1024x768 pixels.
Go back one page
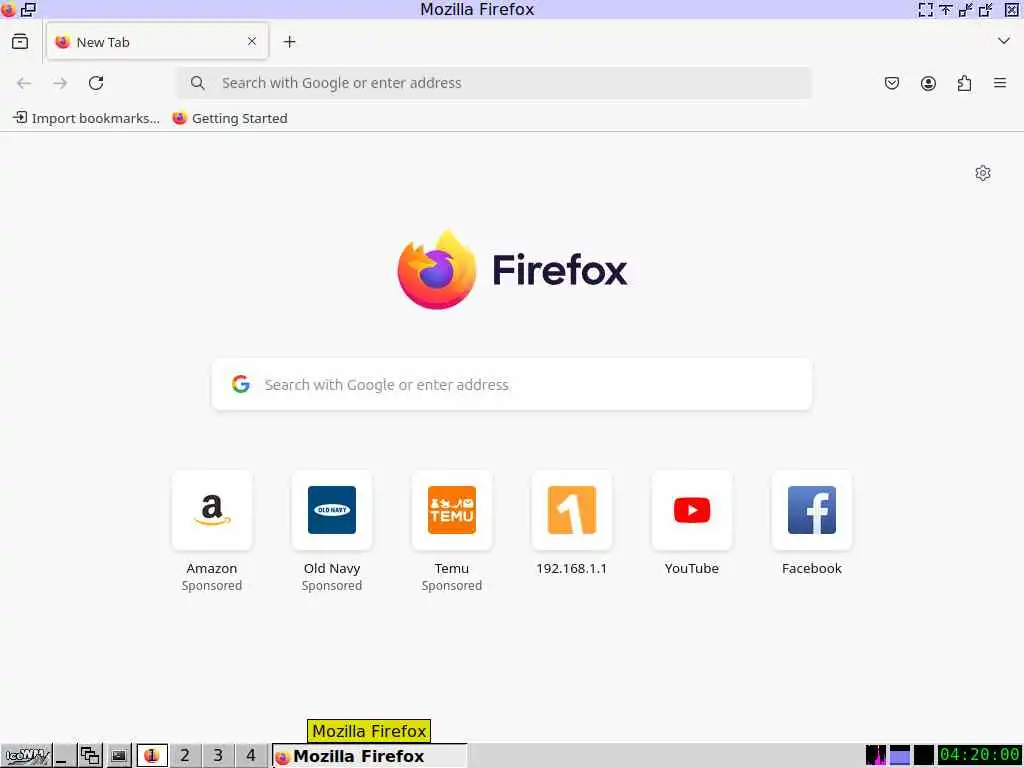(x=24, y=83)
